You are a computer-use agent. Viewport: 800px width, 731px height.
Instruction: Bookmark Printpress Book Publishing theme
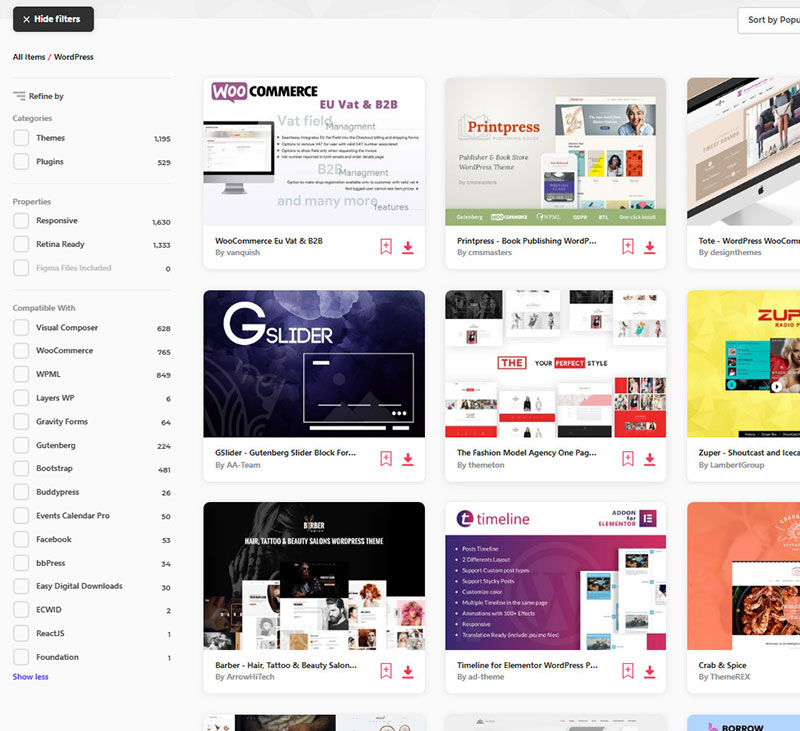pyautogui.click(x=628, y=246)
